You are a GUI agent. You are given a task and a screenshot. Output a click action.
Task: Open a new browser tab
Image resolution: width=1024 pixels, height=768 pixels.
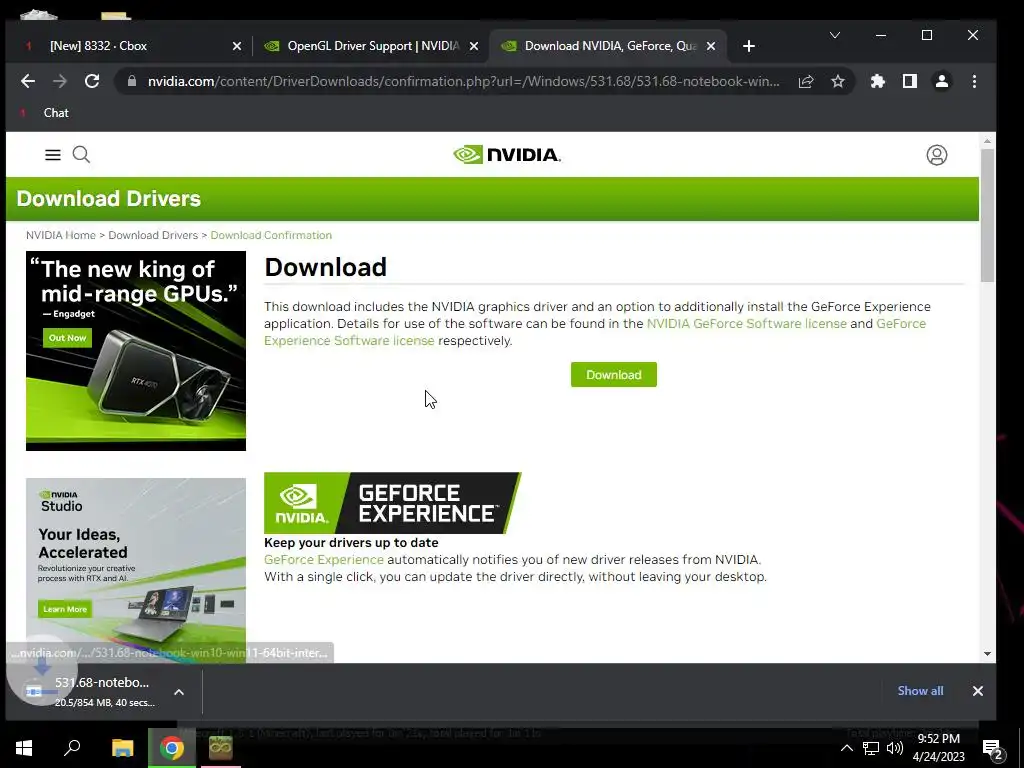click(x=749, y=46)
